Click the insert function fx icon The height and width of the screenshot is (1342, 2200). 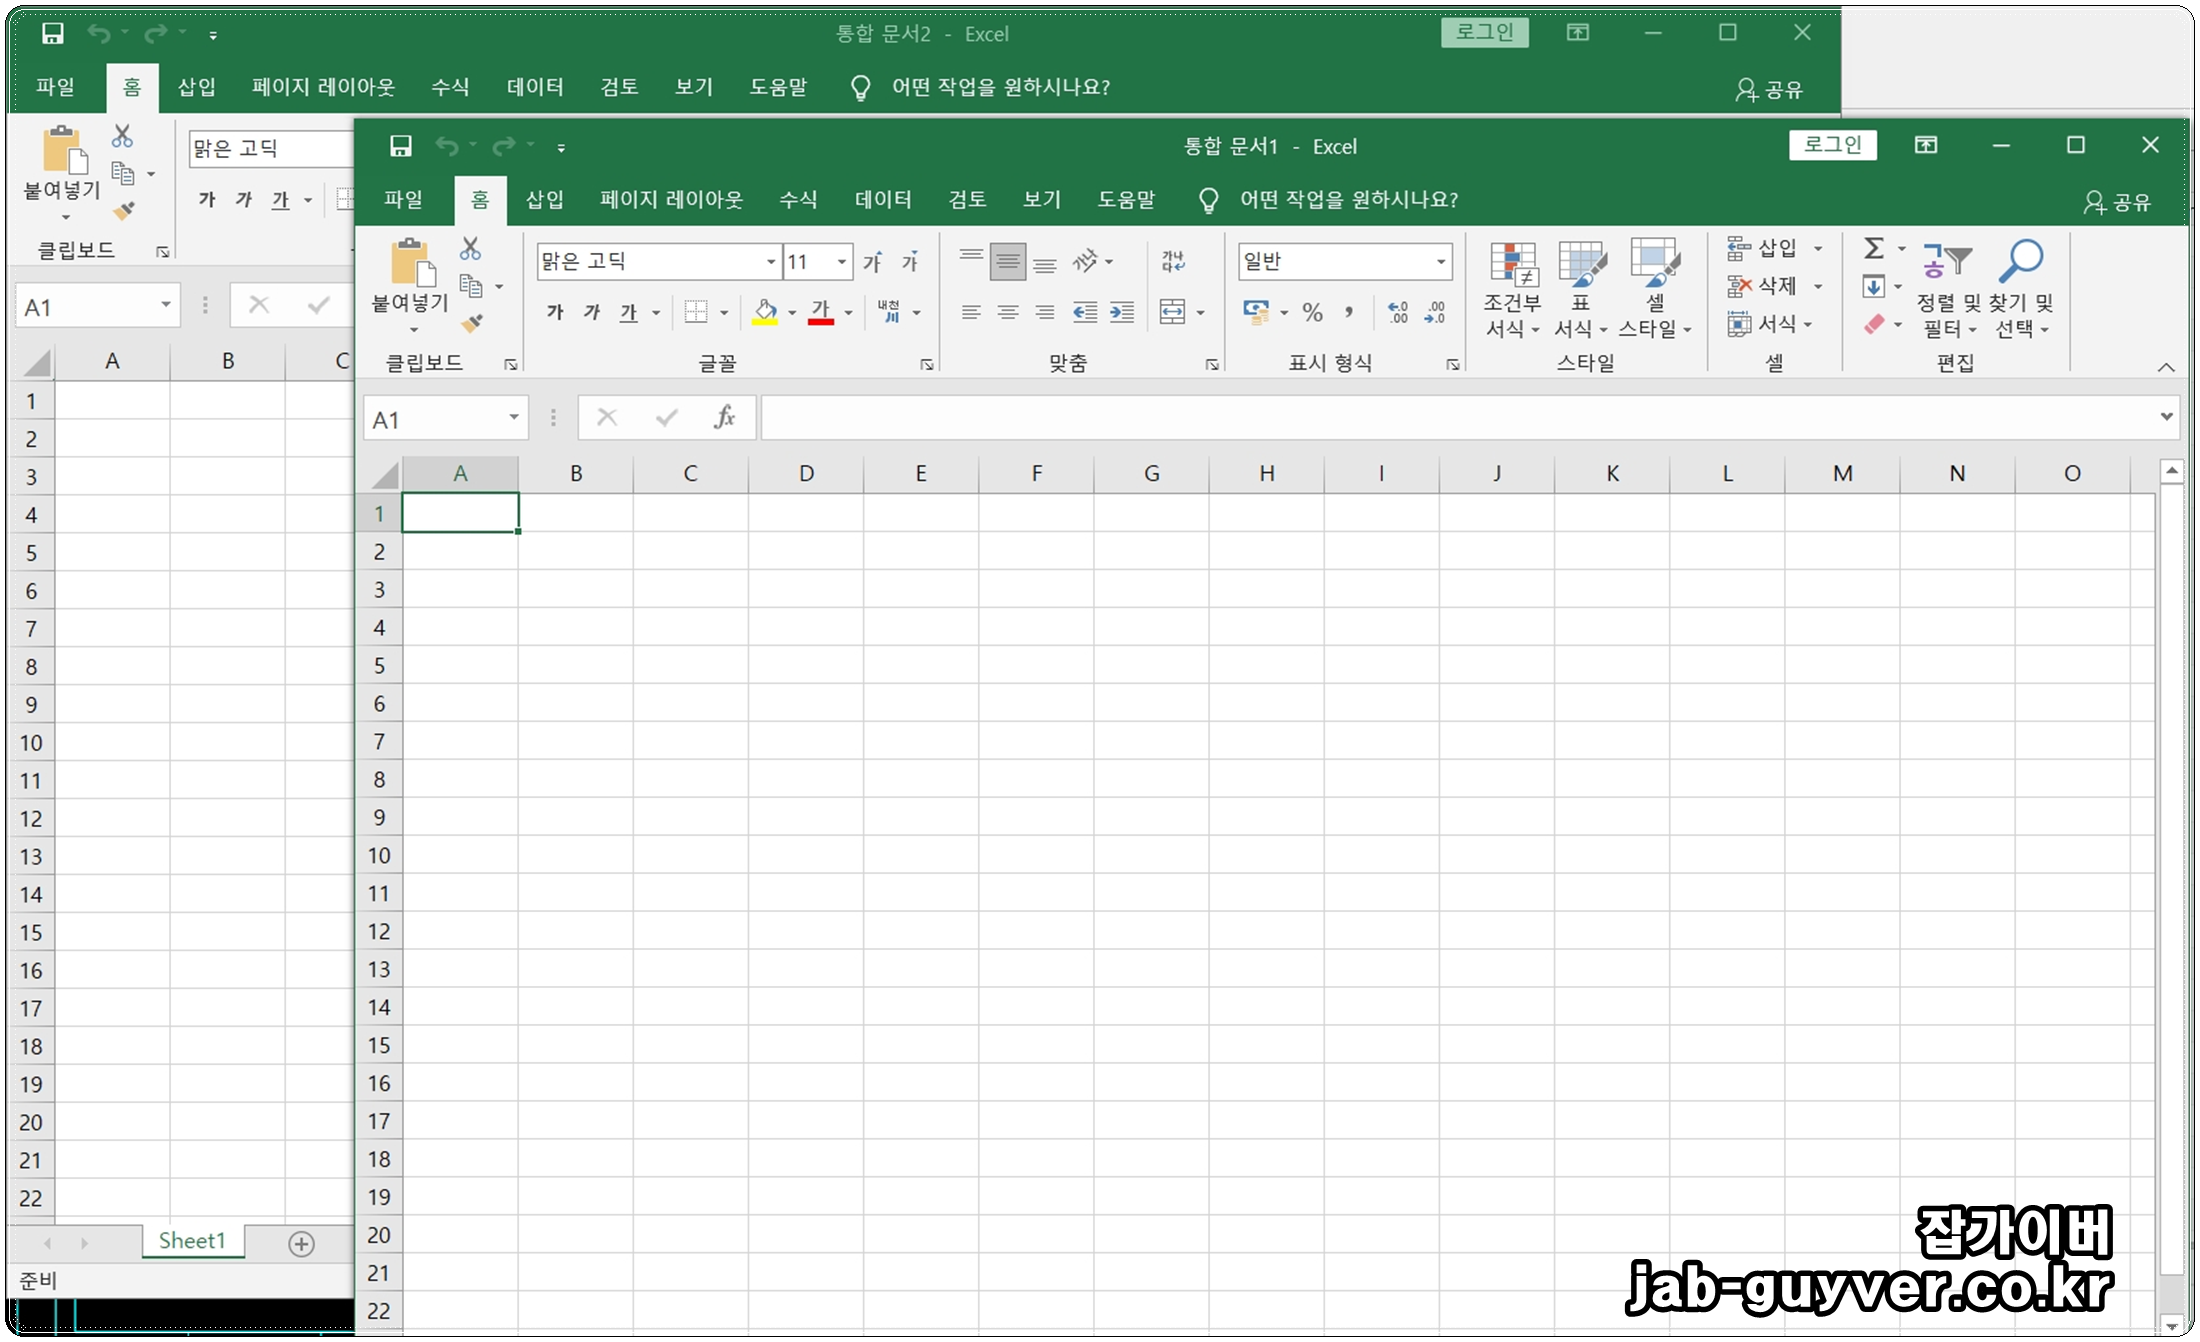pos(724,418)
